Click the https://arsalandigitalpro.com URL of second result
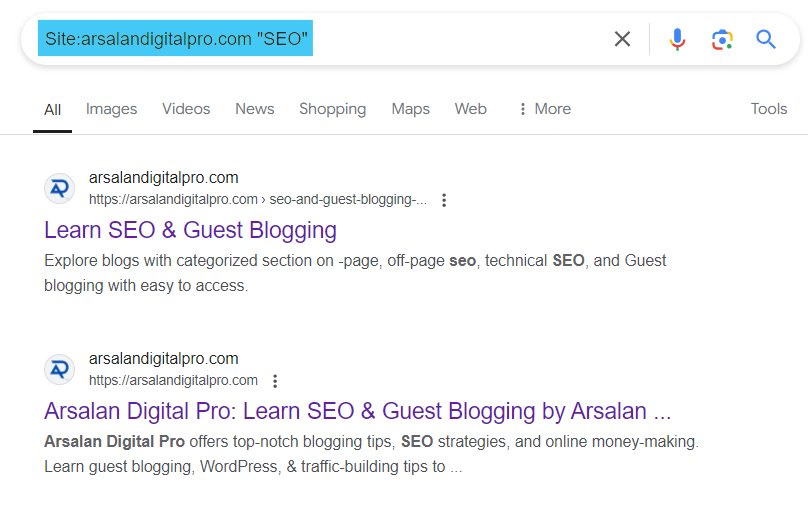The height and width of the screenshot is (507, 808). click(173, 380)
